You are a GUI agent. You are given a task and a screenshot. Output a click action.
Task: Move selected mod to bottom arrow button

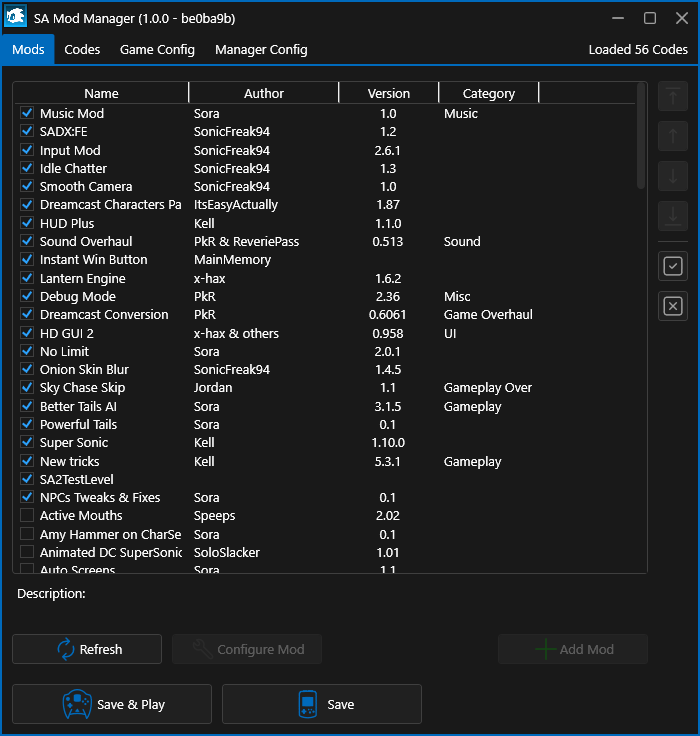pos(673,216)
